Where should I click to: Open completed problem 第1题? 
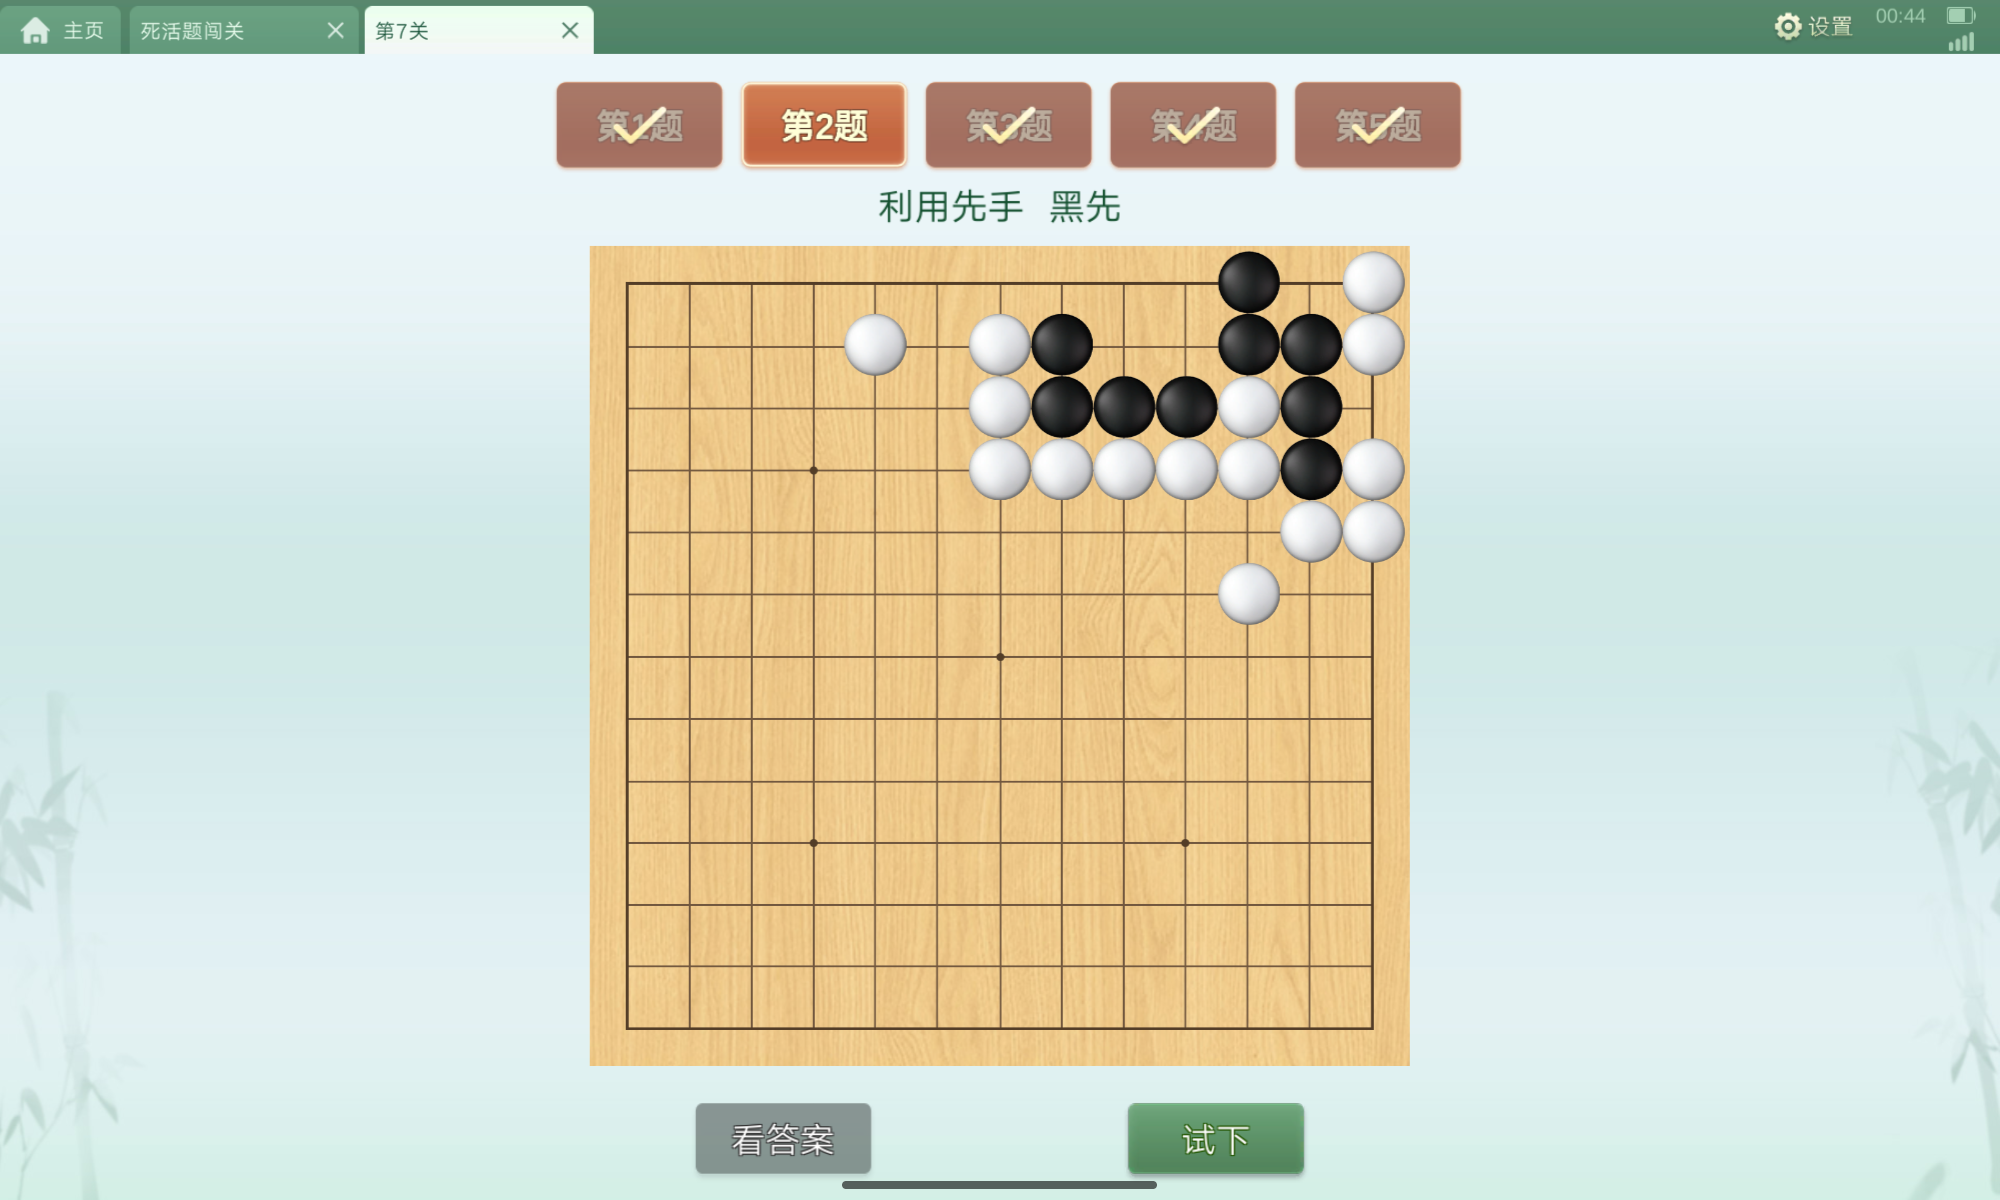639,125
